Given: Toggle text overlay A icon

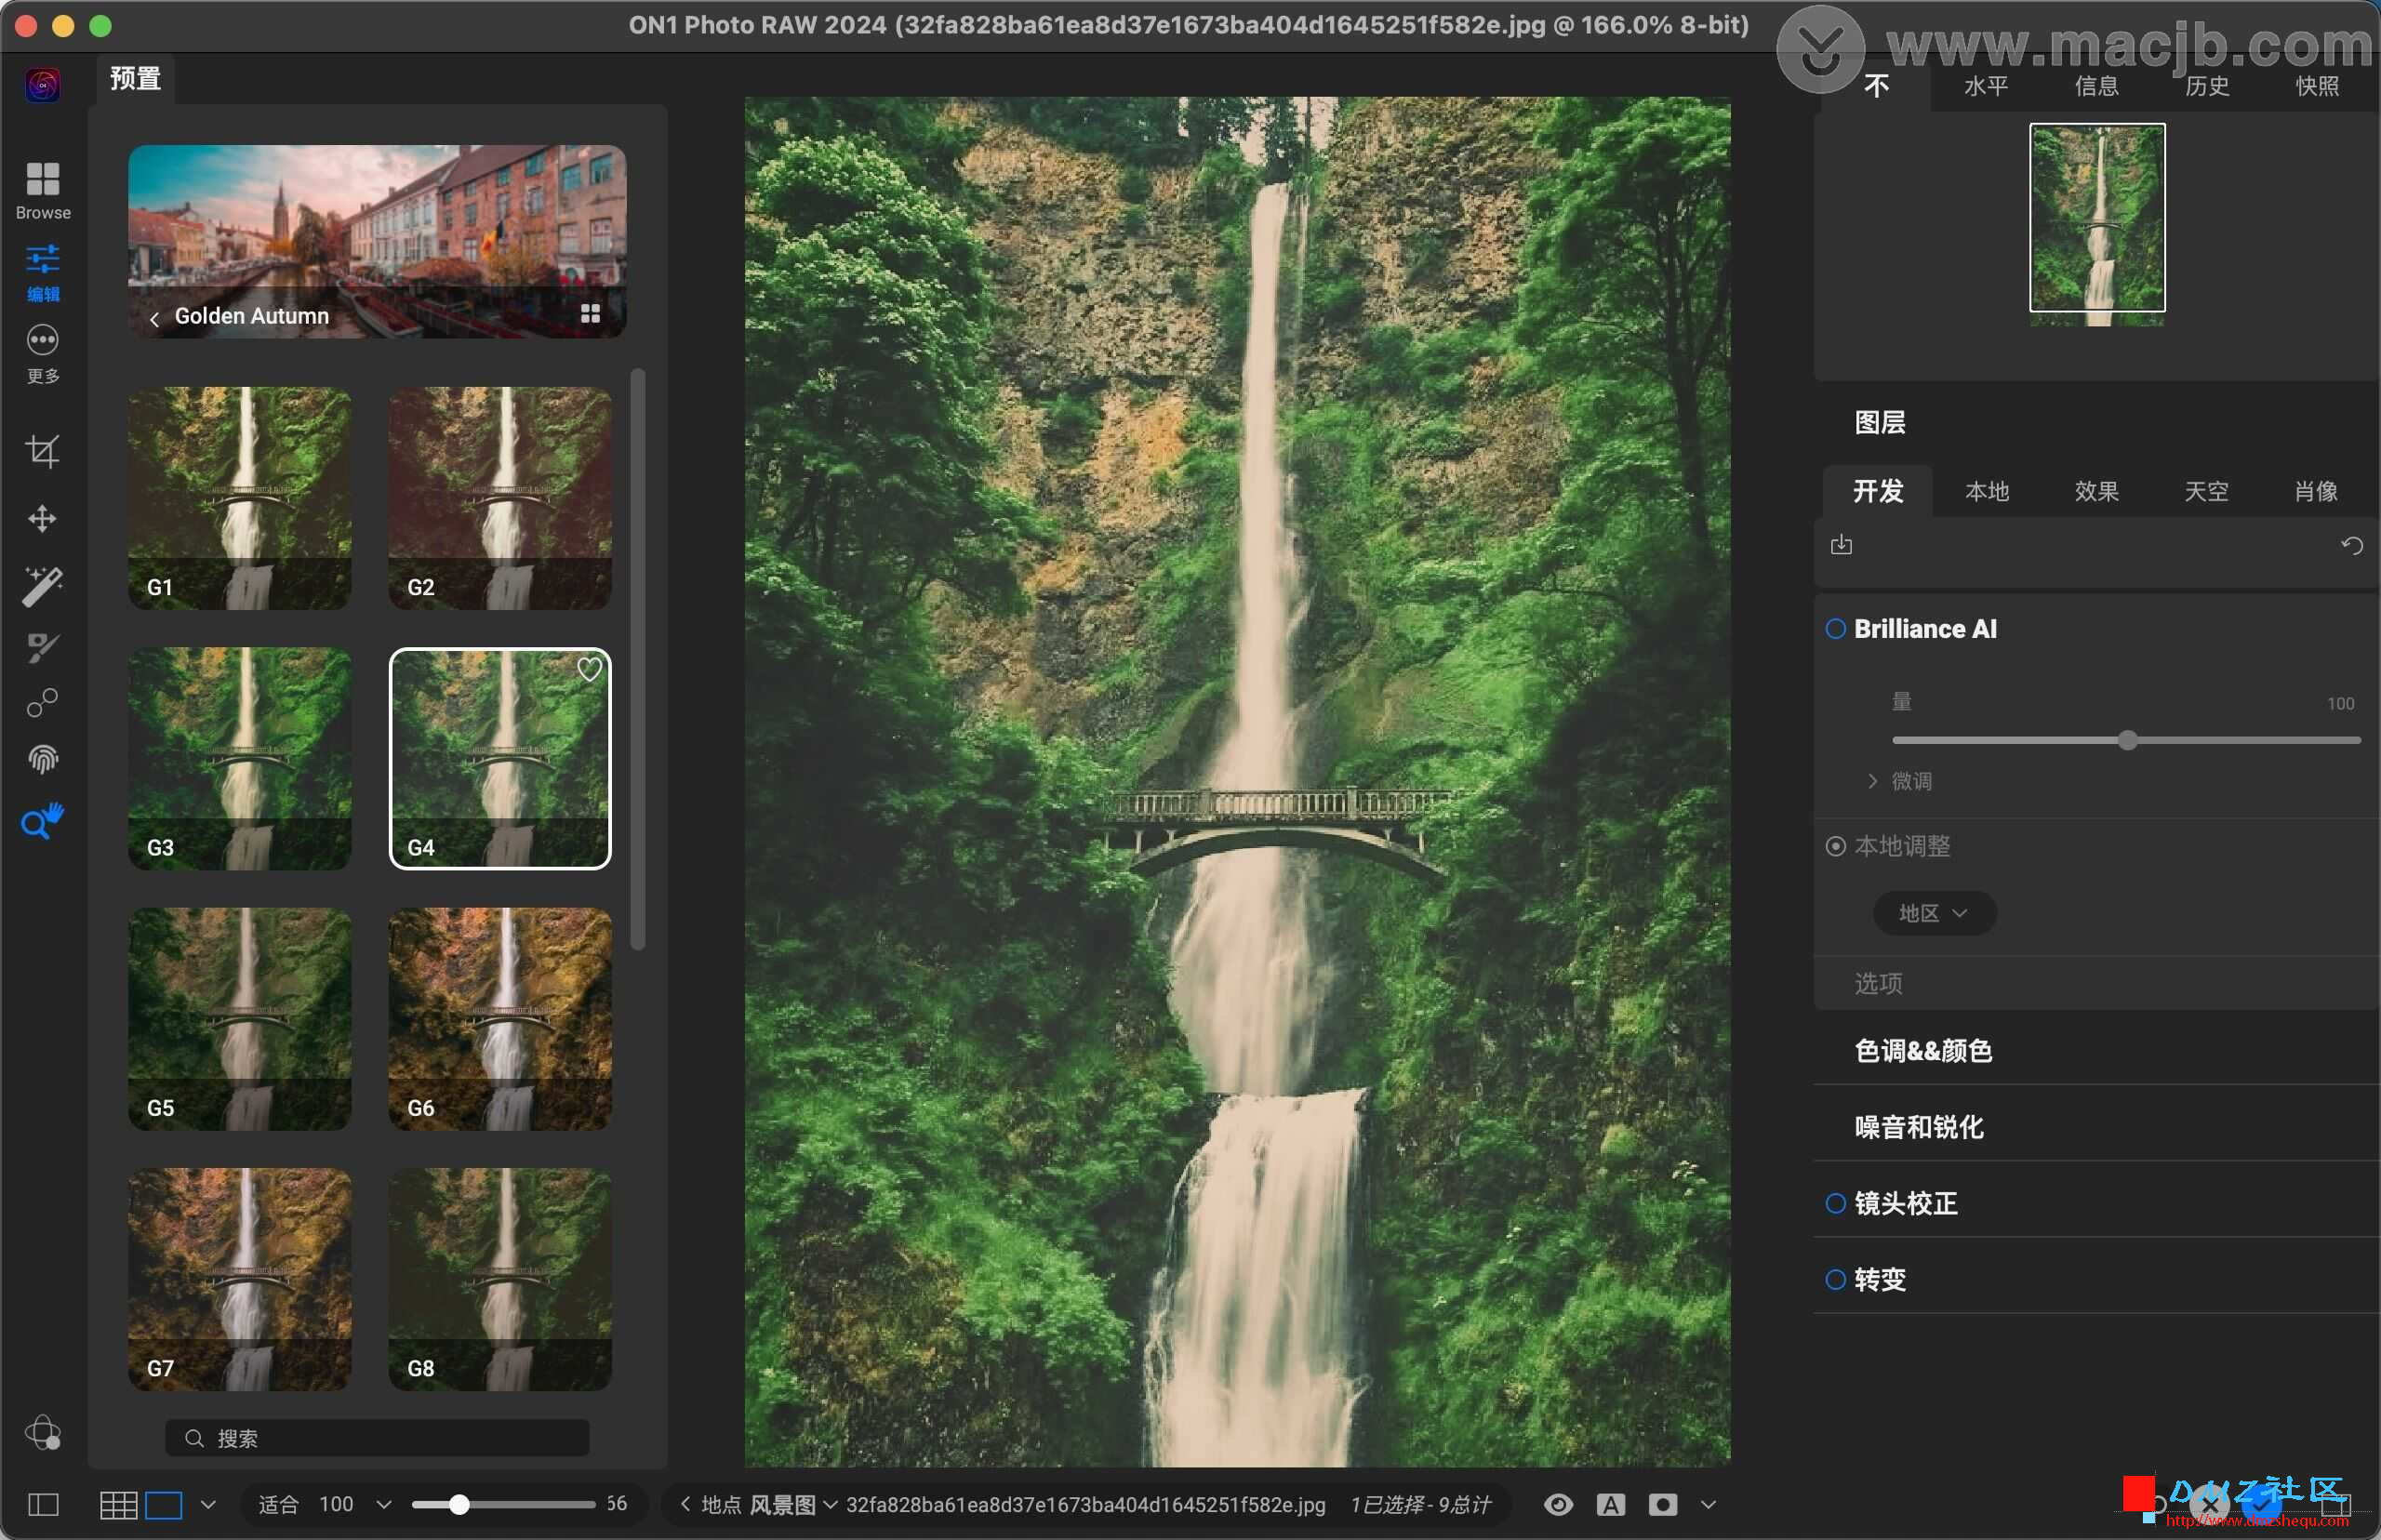Looking at the screenshot, I should tap(1610, 1504).
